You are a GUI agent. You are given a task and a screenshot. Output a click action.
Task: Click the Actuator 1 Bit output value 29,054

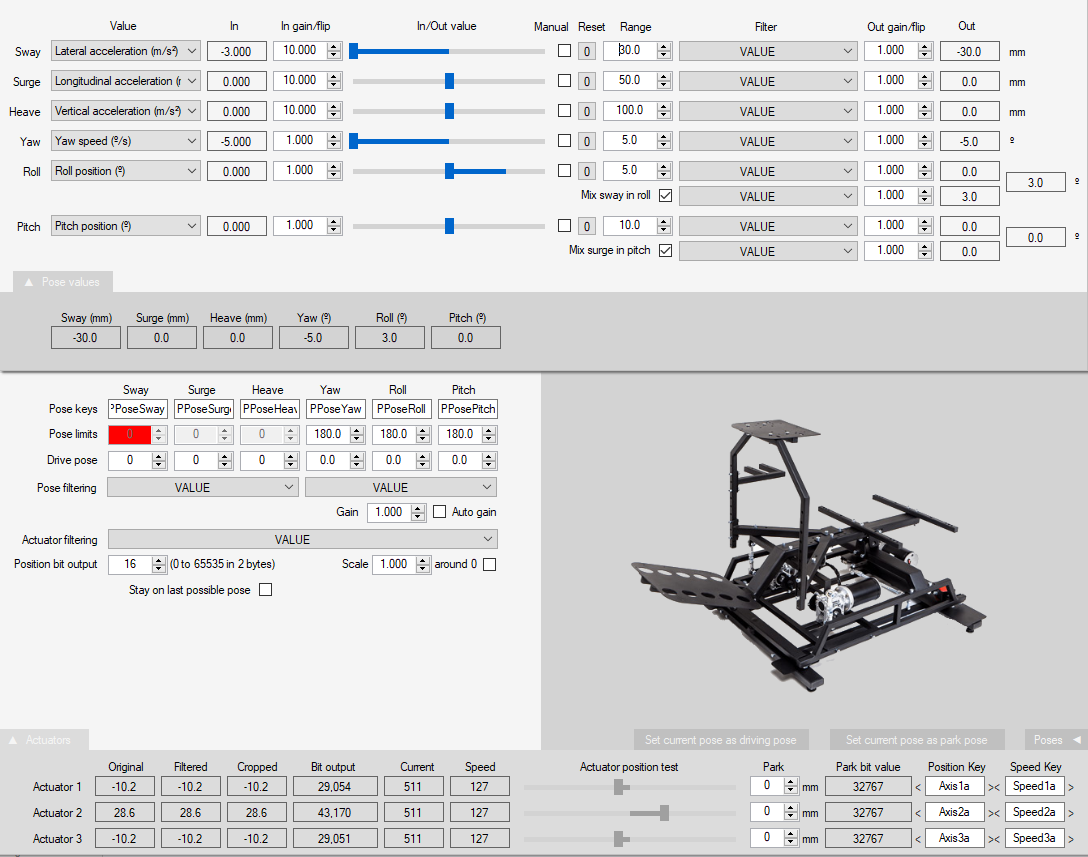335,786
